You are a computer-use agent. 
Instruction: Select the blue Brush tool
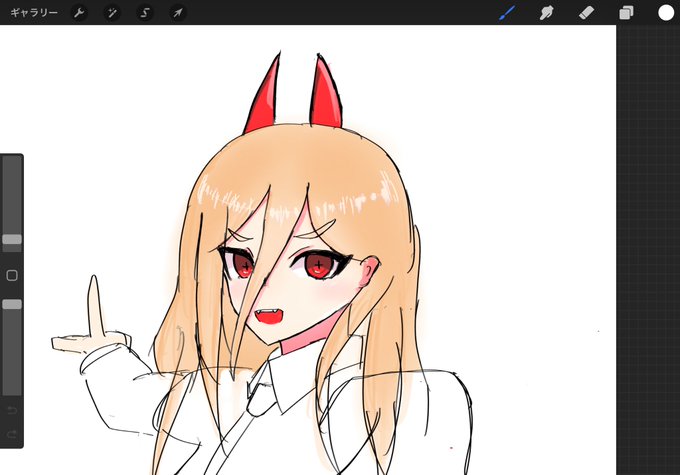507,13
